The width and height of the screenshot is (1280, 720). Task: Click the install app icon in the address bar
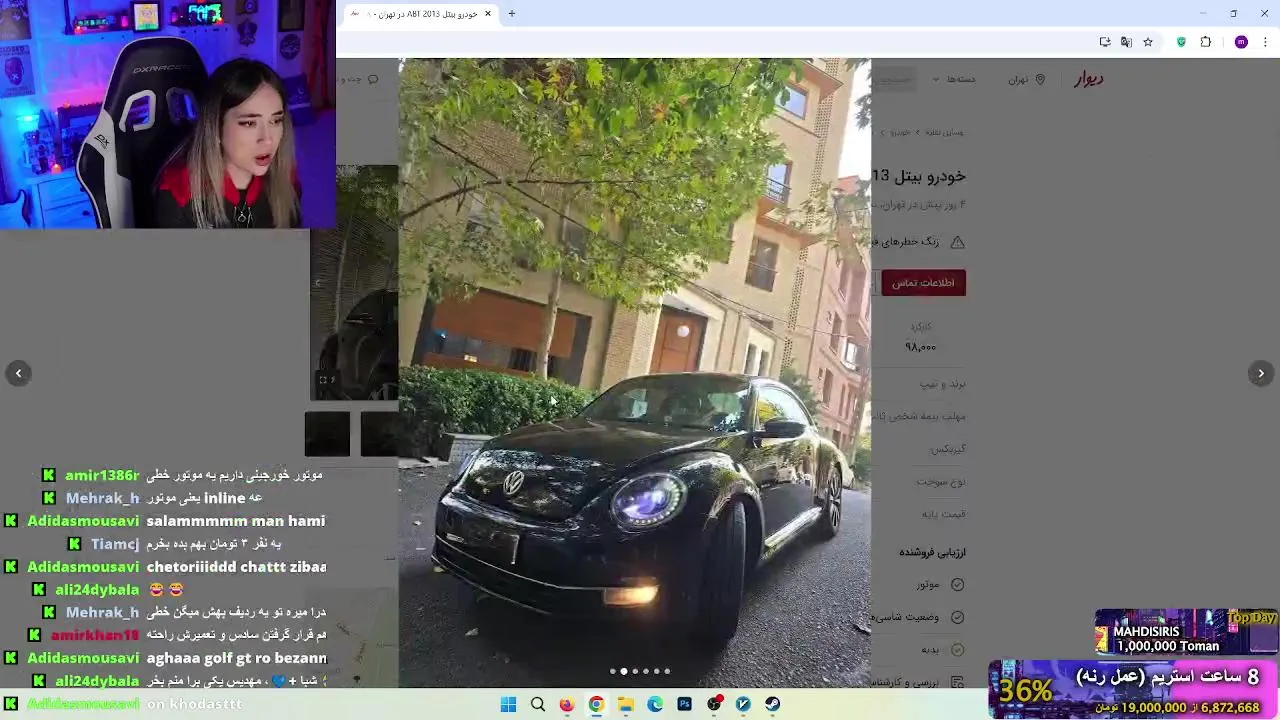[x=1104, y=42]
